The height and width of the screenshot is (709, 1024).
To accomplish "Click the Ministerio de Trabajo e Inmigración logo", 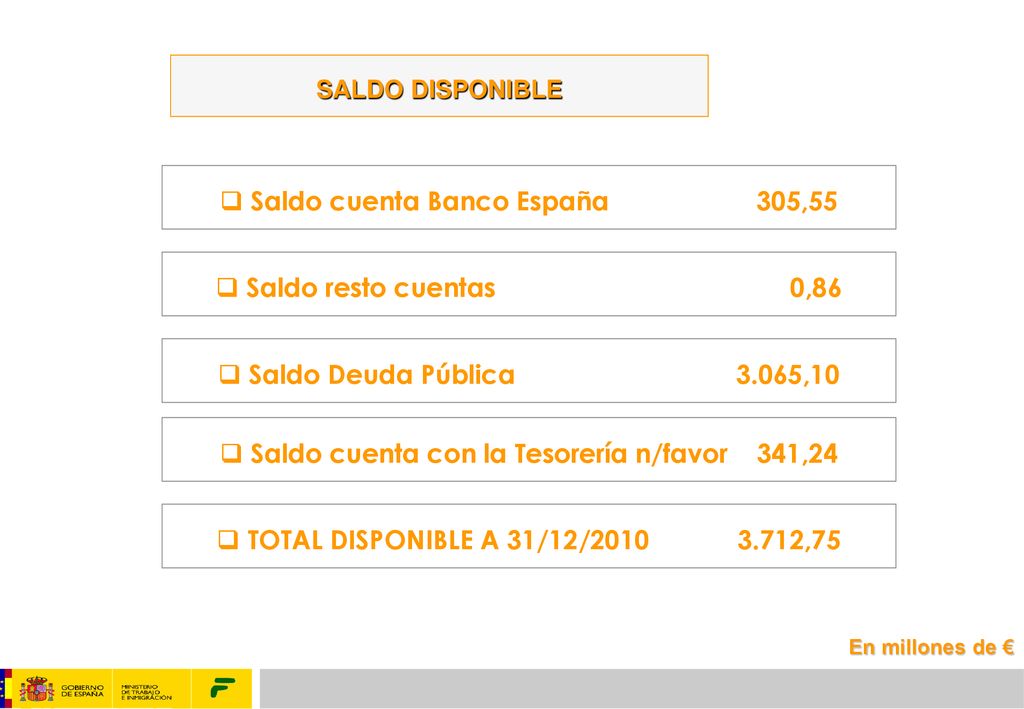I will [x=146, y=692].
